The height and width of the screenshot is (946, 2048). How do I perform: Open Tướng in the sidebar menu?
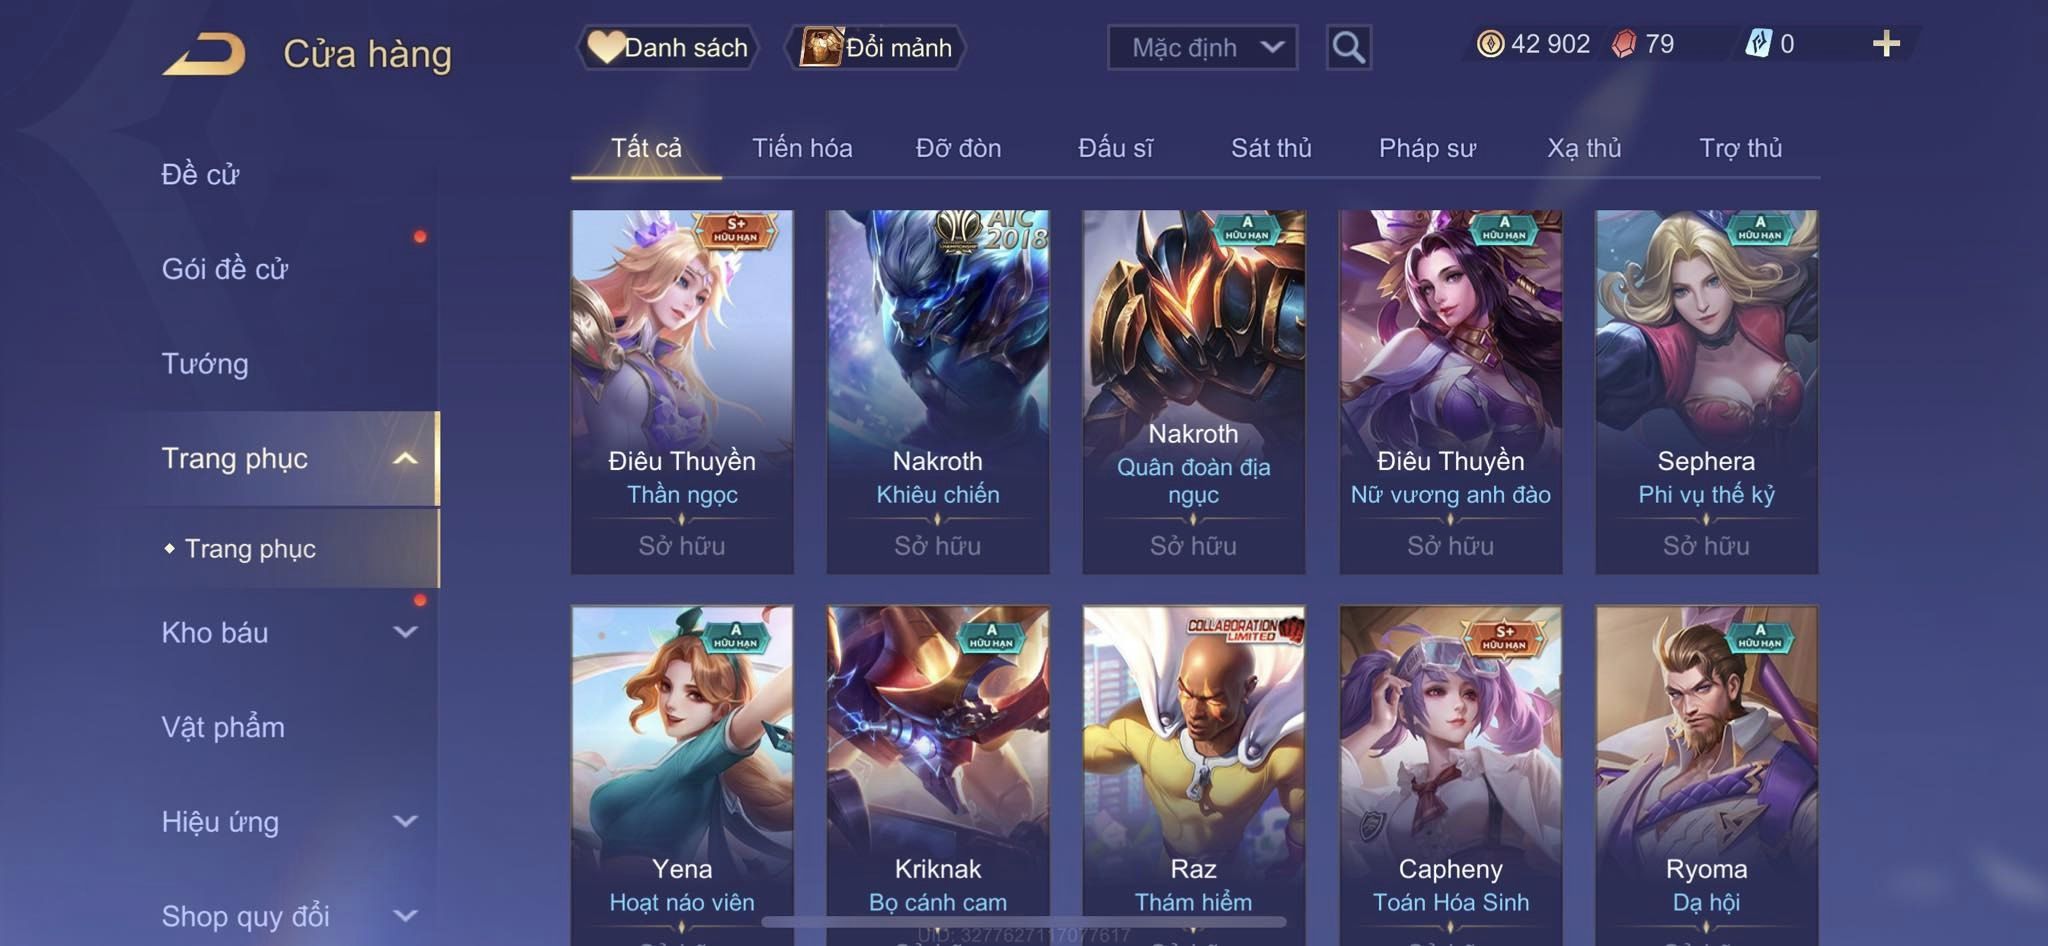coord(205,364)
